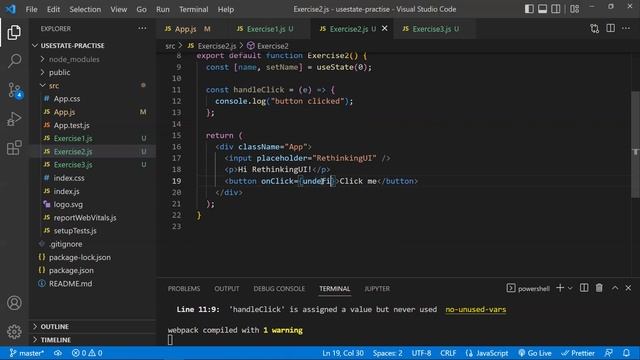Open the Manage settings gear
Screen dimensions: 640x360
tap(14, 331)
